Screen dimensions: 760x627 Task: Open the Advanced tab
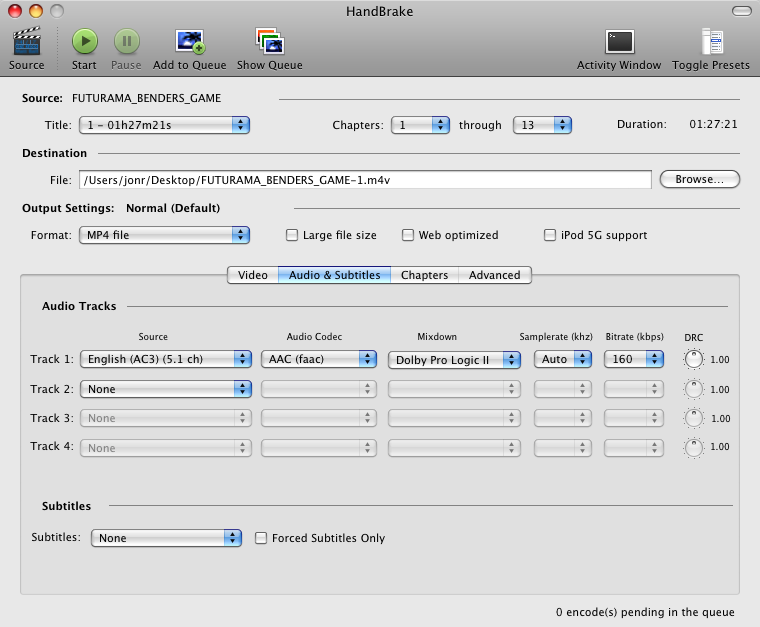[x=495, y=275]
